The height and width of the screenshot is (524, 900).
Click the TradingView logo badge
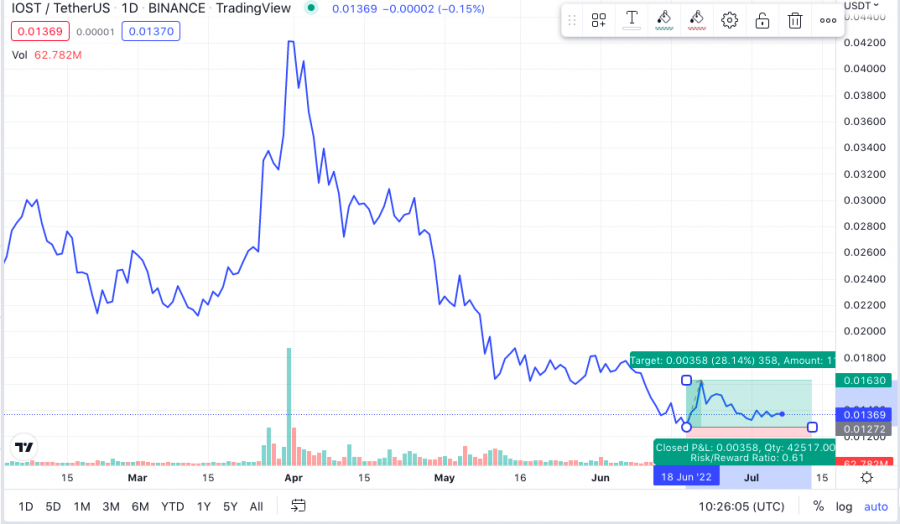coord(24,447)
